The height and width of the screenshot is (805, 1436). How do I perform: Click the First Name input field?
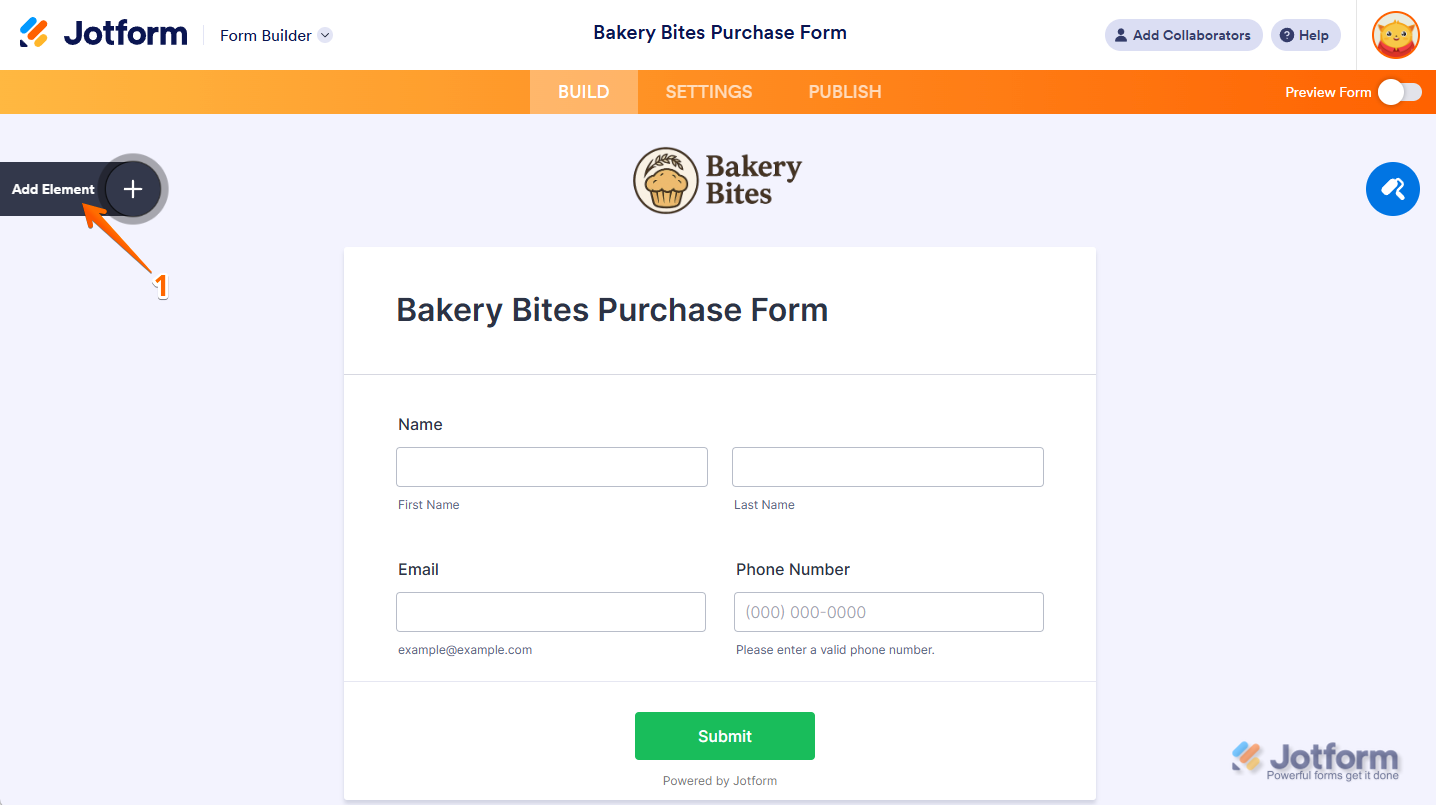pyautogui.click(x=551, y=467)
